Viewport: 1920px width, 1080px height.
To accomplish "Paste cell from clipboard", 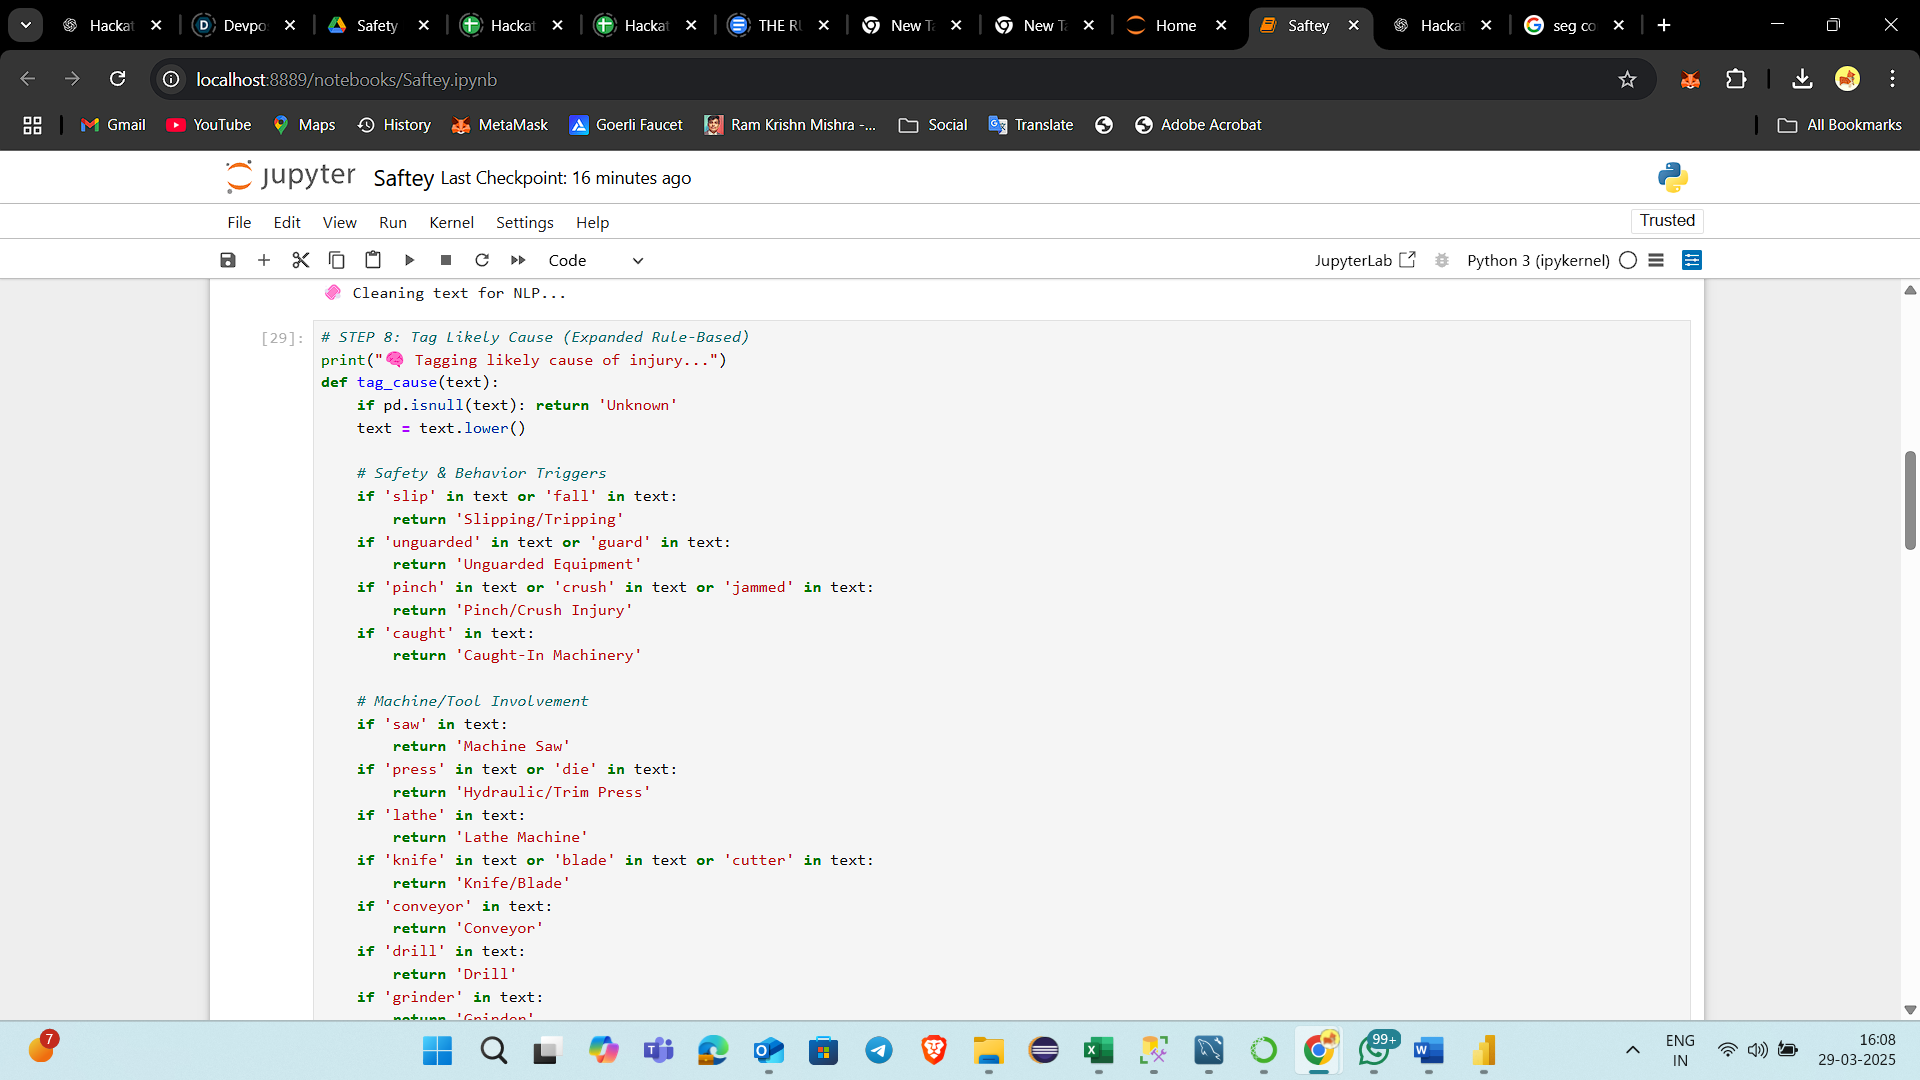I will point(373,260).
